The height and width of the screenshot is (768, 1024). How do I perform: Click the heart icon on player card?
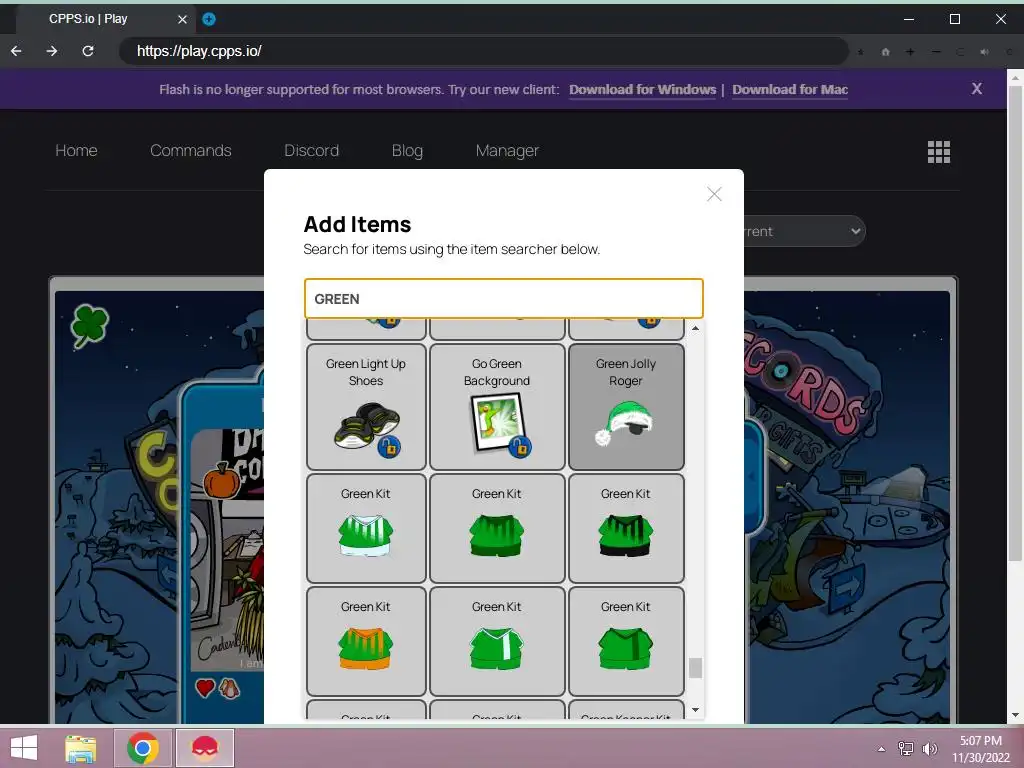(x=205, y=688)
